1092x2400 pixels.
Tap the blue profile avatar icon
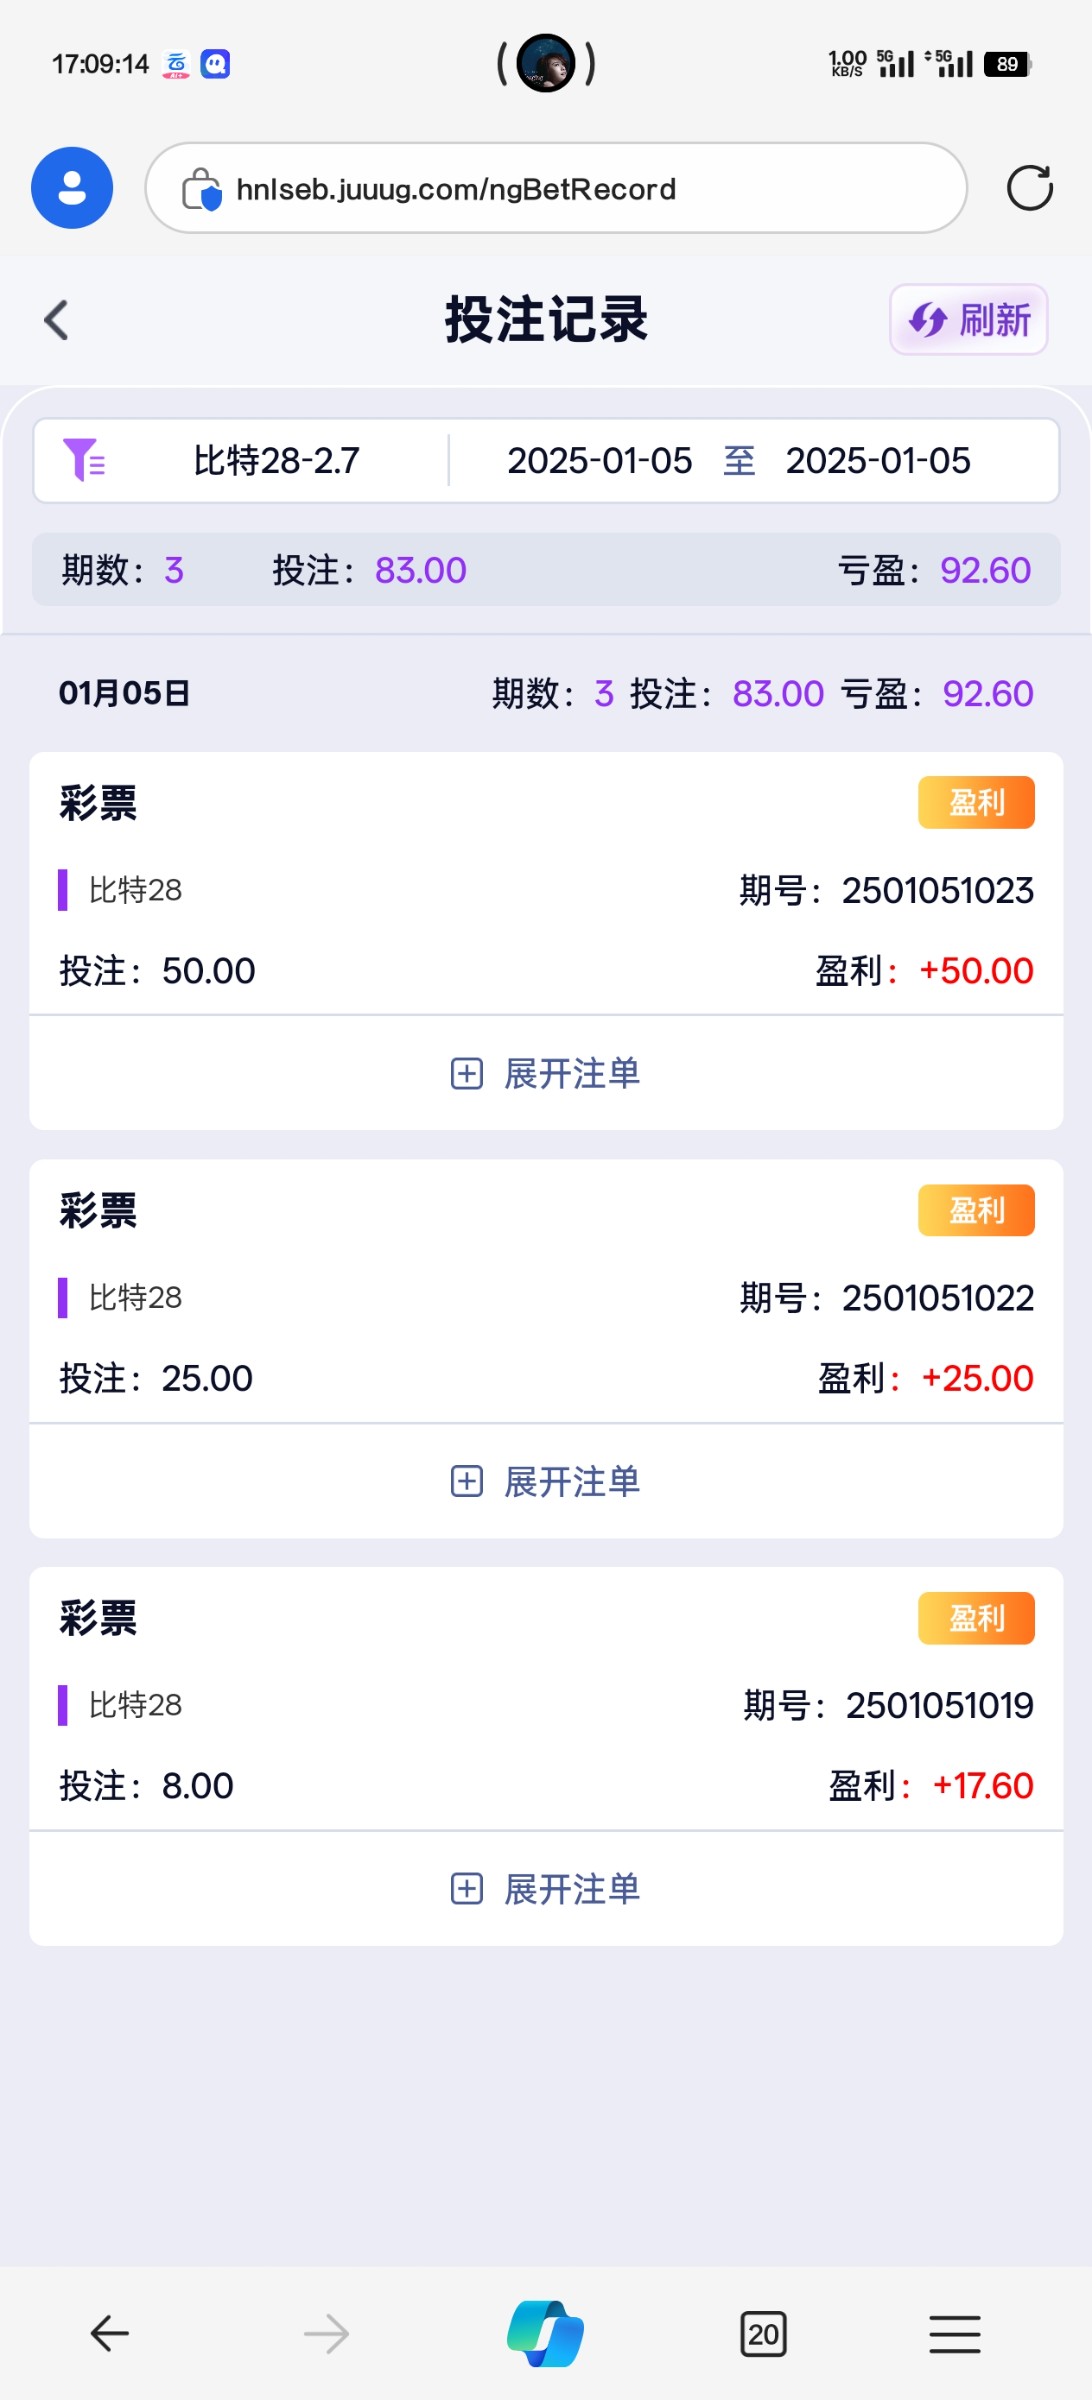[72, 188]
